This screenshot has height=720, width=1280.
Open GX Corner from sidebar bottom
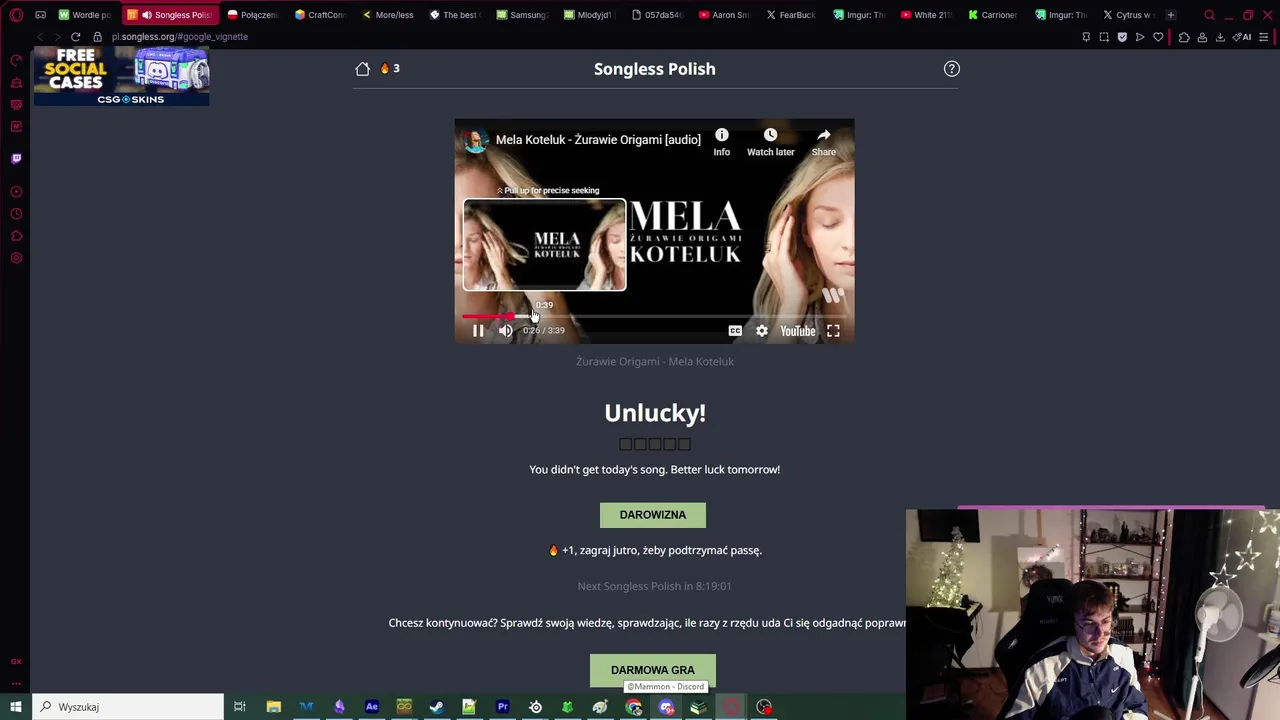[16, 661]
